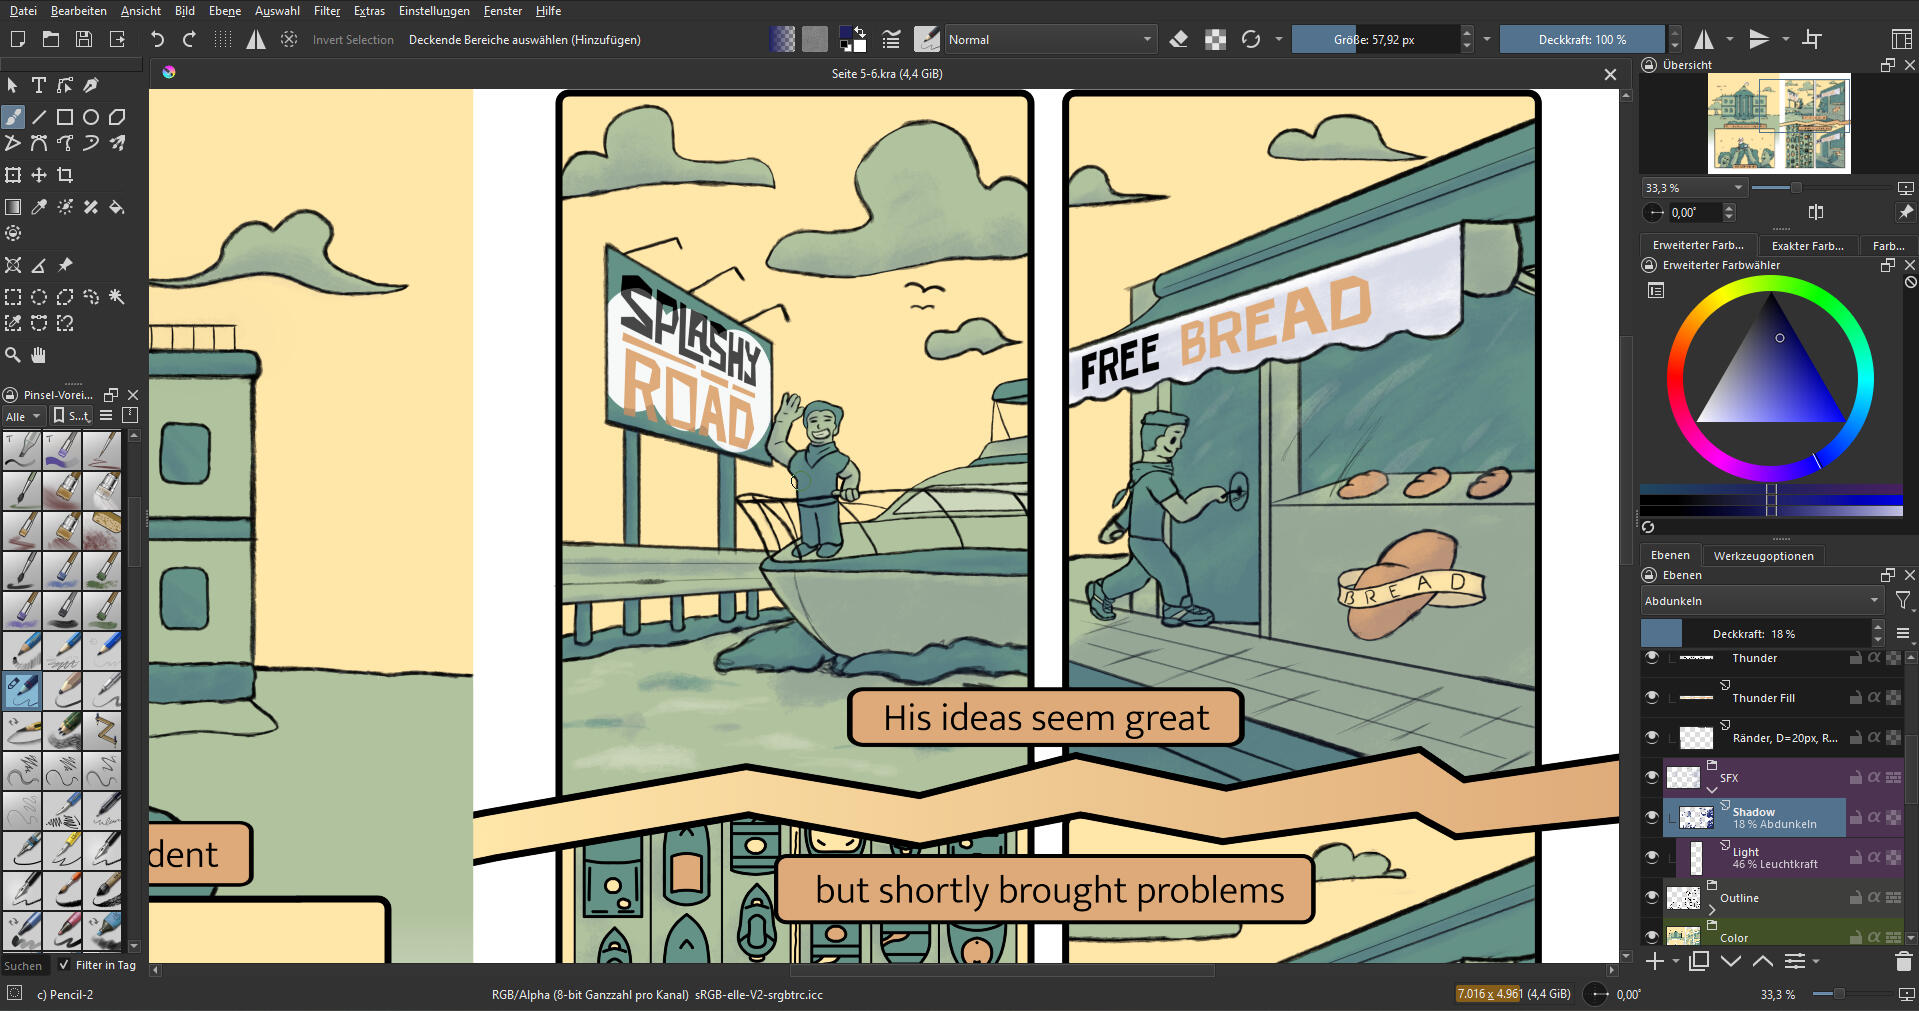
Task: Click the layer Deckkraft 18 % slider
Action: (1776, 634)
